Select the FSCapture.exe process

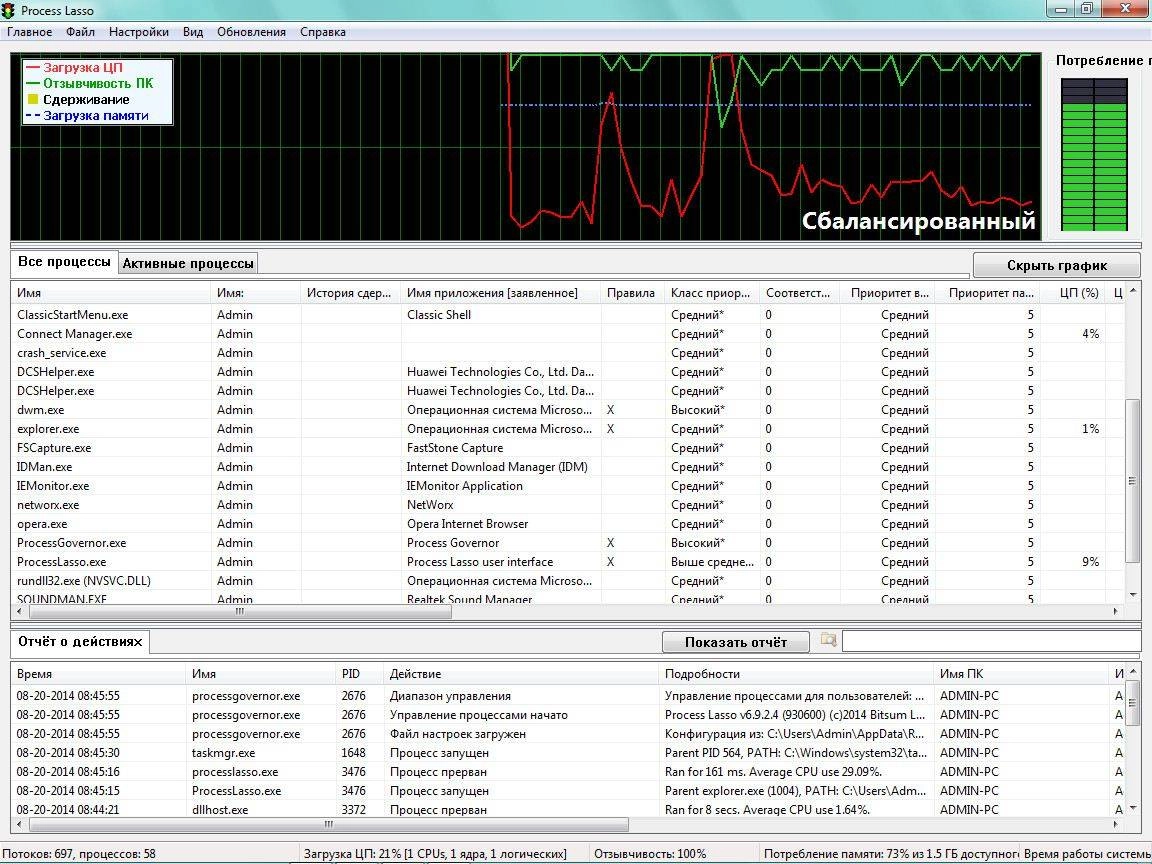click(x=567, y=448)
